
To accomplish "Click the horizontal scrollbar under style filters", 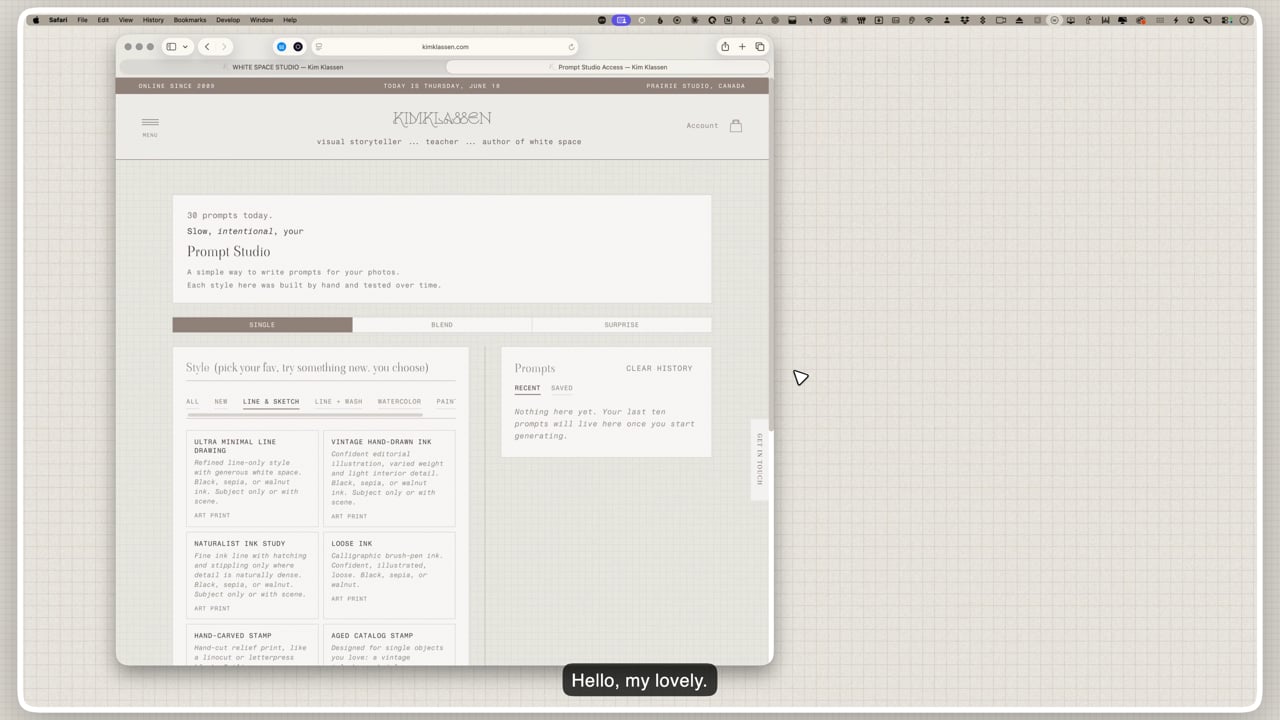I will pos(305,414).
